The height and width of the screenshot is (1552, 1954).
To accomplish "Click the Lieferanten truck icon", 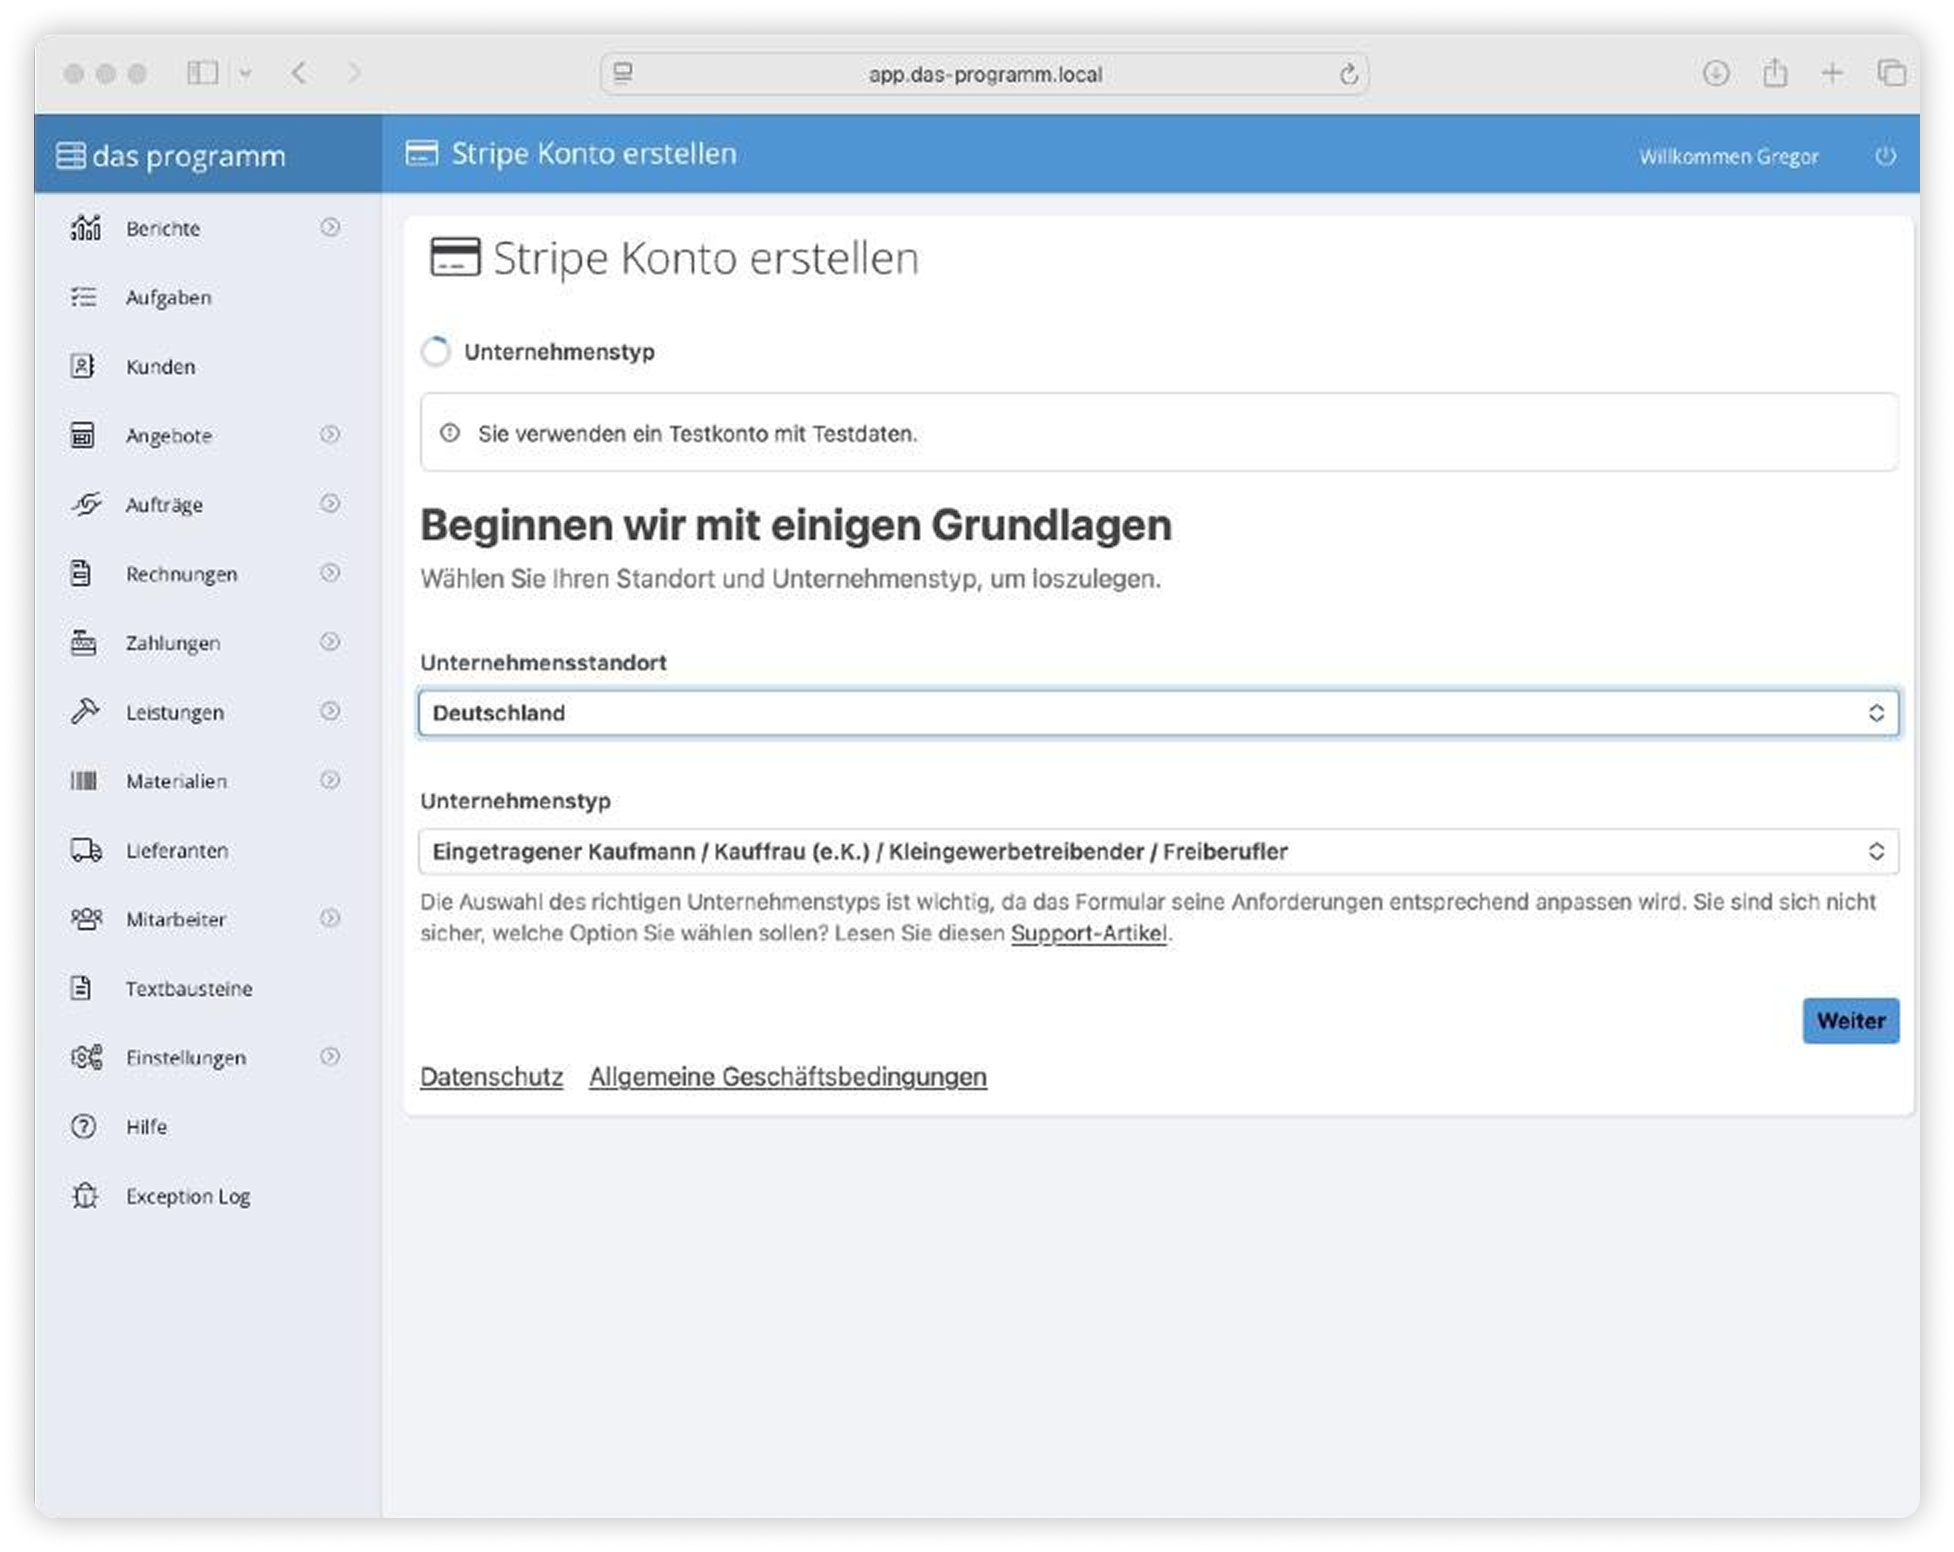I will [x=86, y=850].
